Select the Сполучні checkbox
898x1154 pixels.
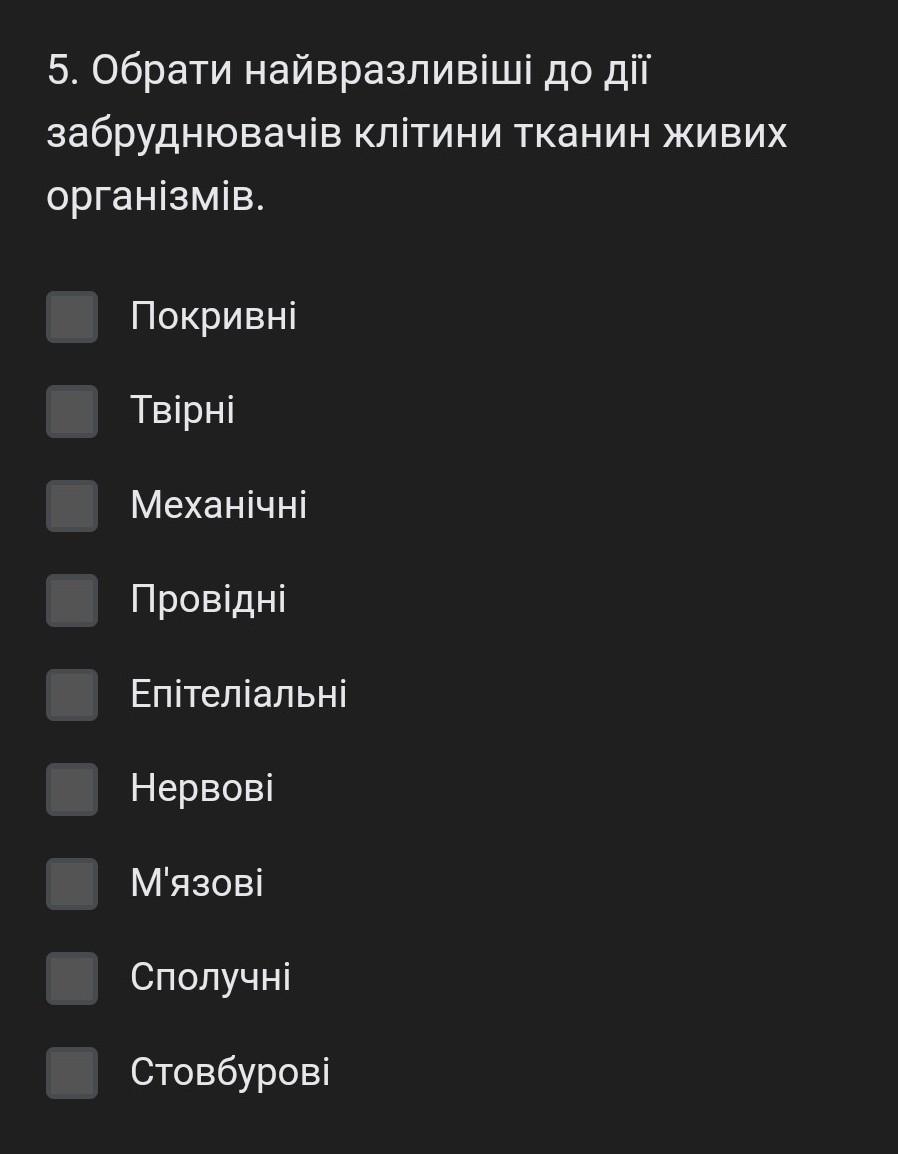(72, 978)
